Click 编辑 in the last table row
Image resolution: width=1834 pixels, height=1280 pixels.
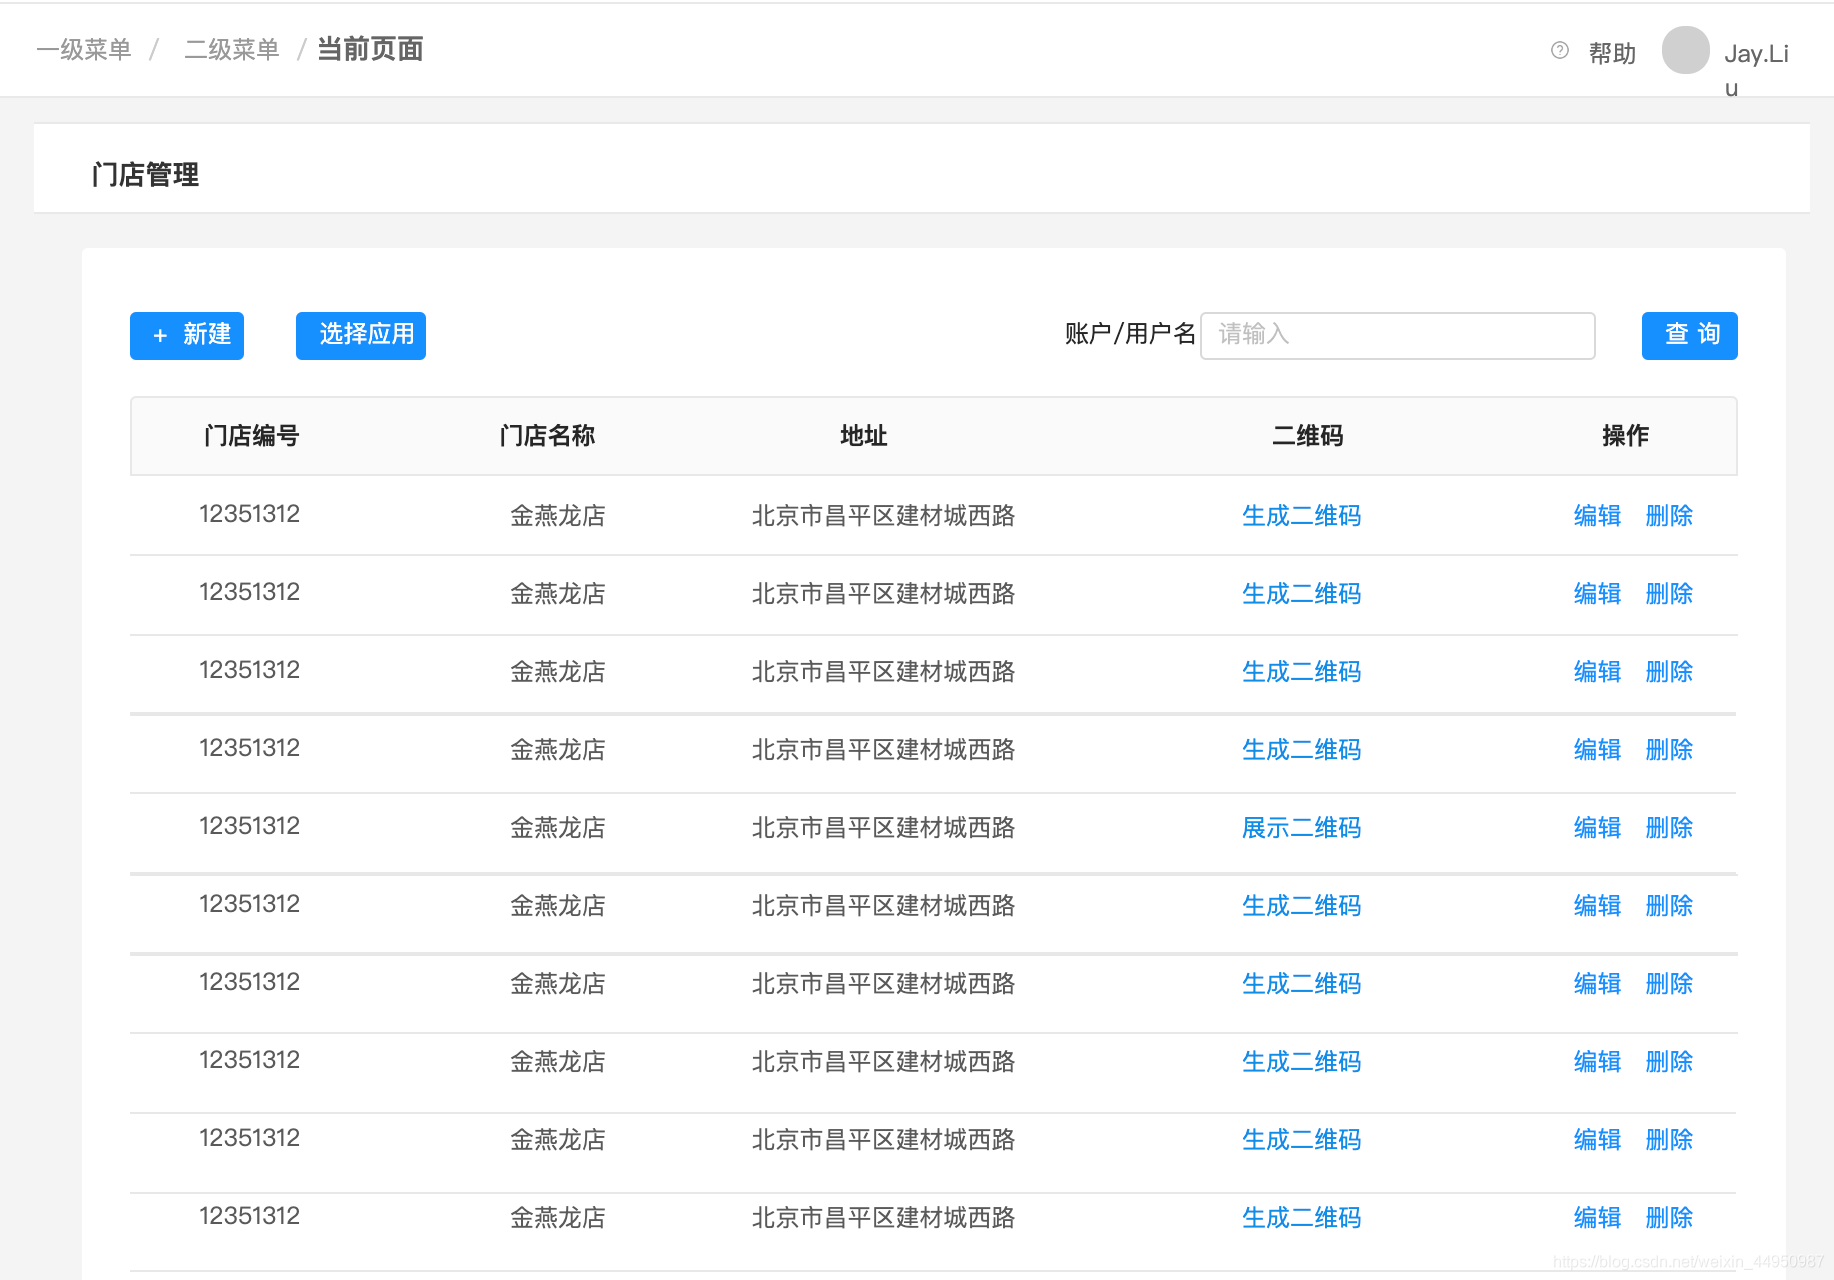(1597, 1218)
